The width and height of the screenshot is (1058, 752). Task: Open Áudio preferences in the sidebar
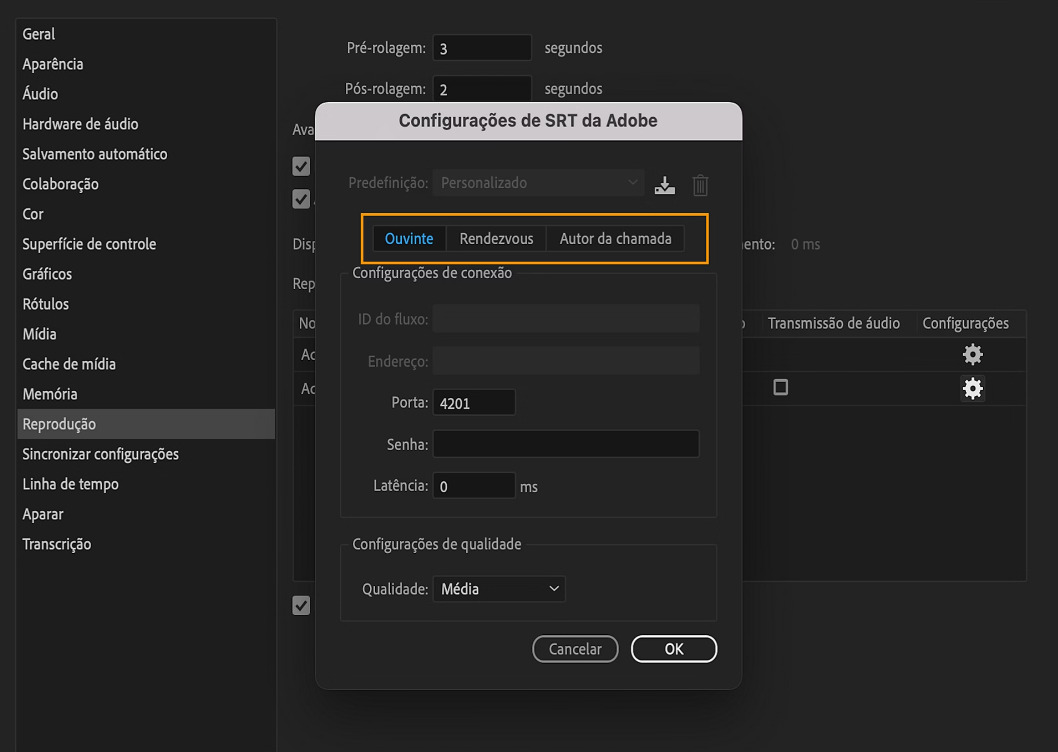tap(41, 94)
